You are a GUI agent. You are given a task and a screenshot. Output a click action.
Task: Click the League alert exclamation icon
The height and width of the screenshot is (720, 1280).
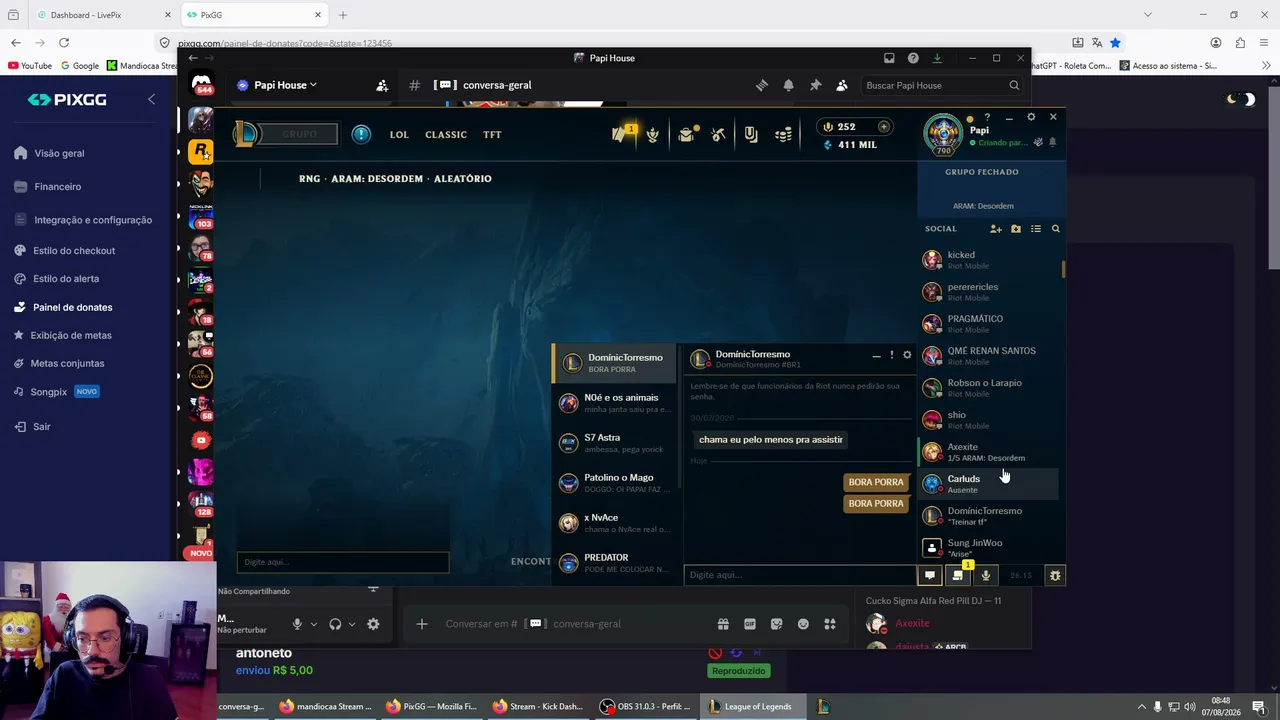pos(361,134)
